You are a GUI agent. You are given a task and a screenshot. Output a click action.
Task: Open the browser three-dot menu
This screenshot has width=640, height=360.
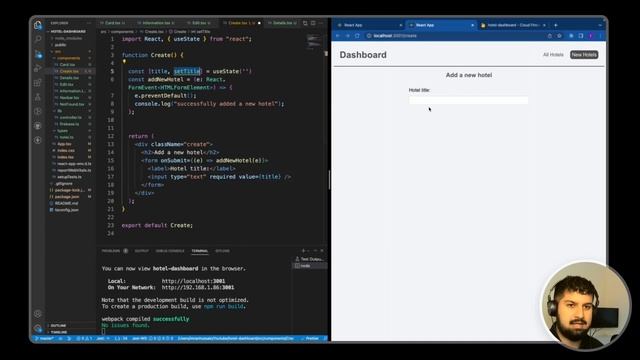600,36
